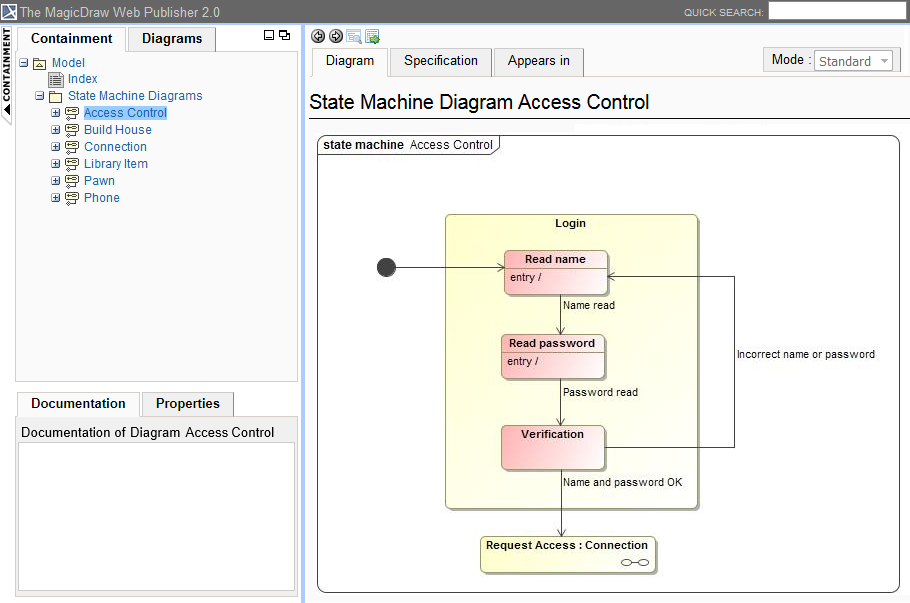Select the Phone item in the tree

click(x=101, y=198)
